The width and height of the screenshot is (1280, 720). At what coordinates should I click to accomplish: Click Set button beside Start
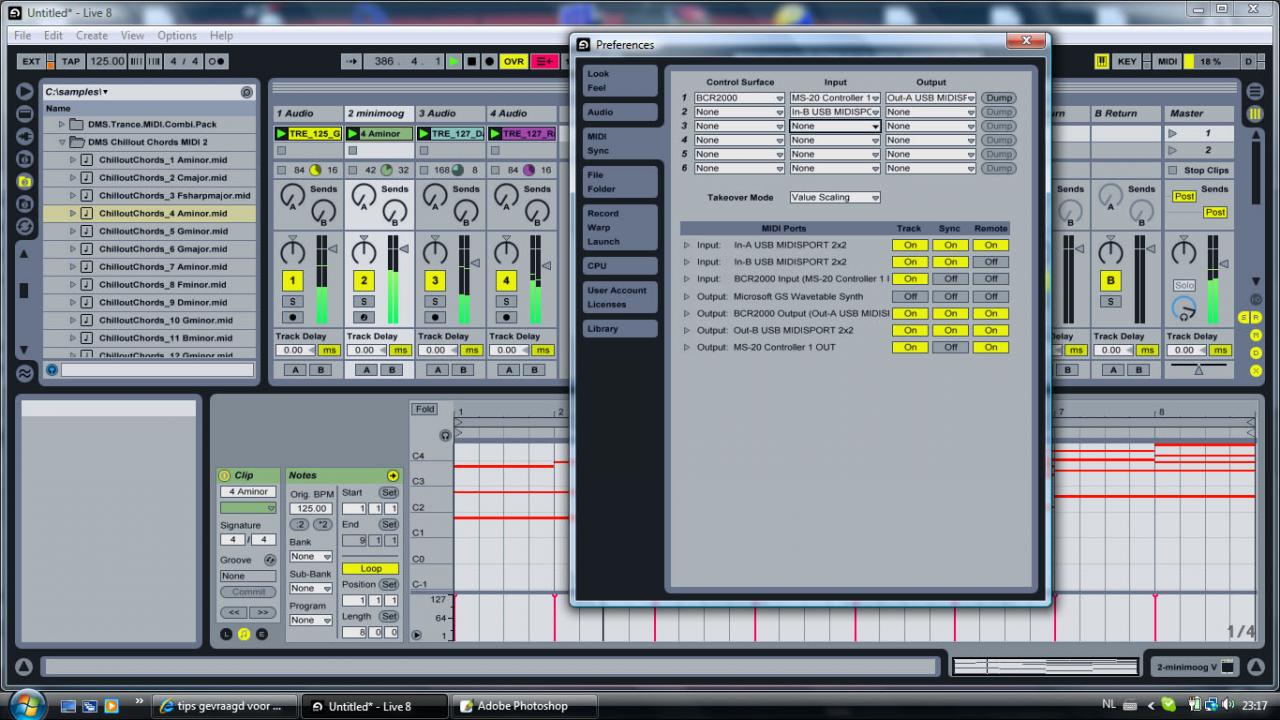[x=389, y=493]
